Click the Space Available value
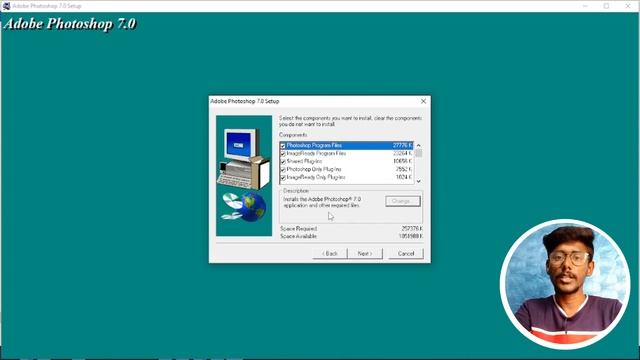This screenshot has width=640, height=360. (x=411, y=236)
